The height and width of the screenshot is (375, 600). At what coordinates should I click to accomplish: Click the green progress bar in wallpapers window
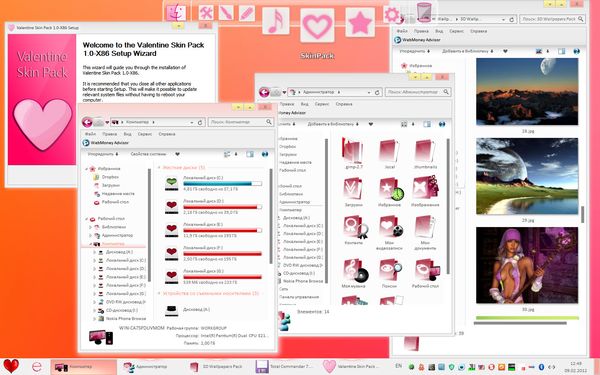tap(527, 318)
